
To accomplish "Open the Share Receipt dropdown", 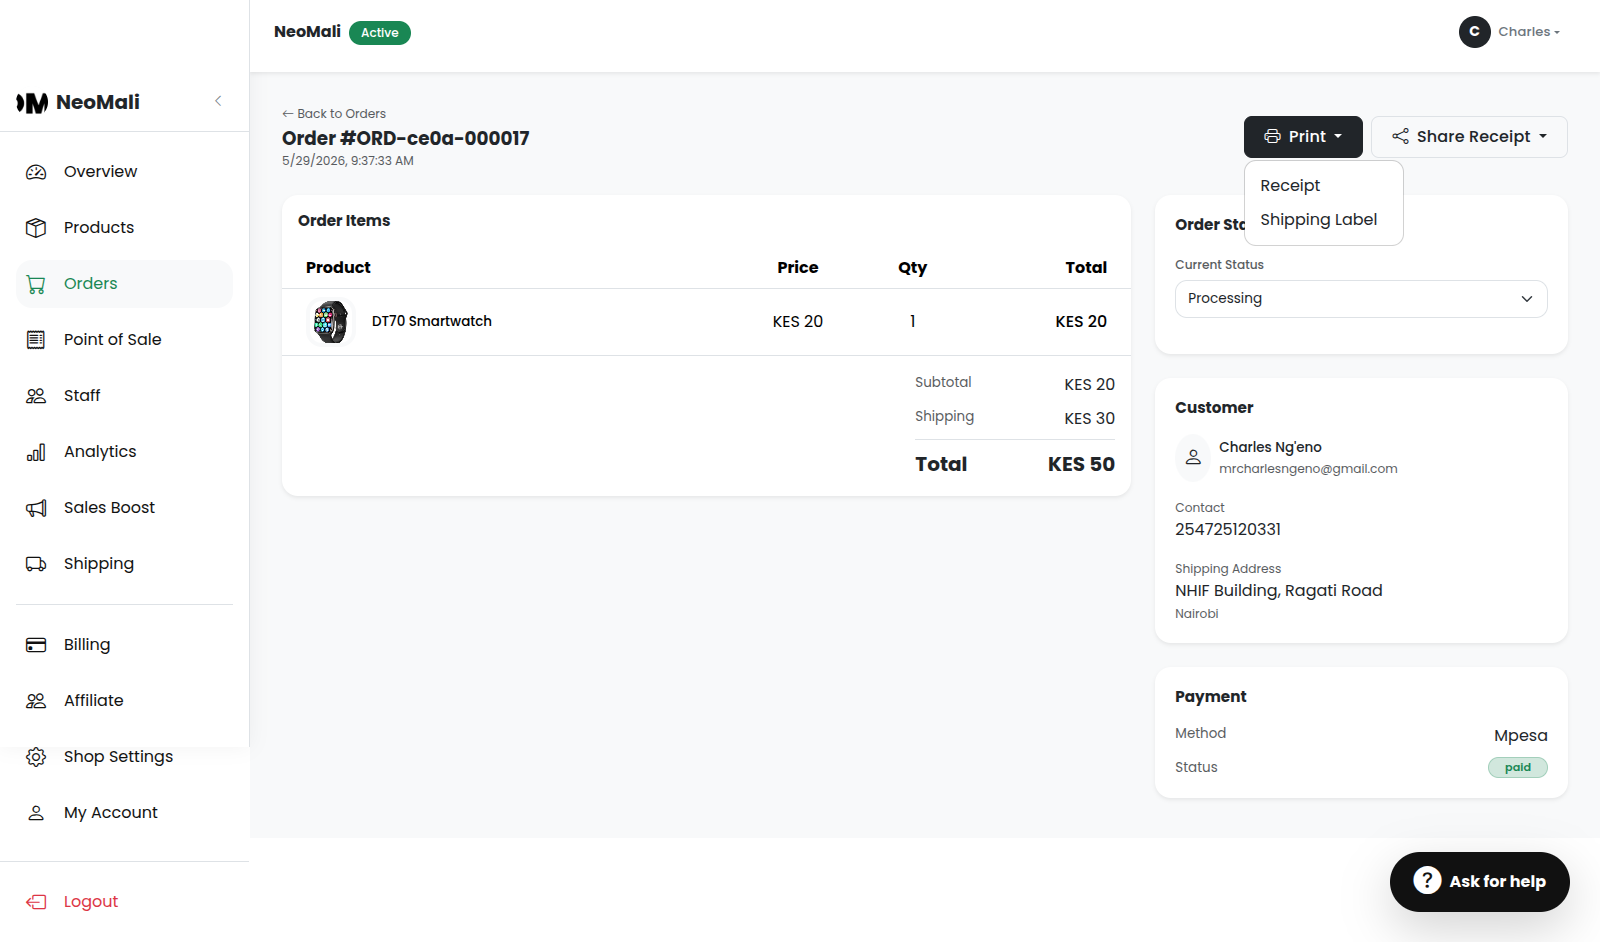I will 1469,137.
